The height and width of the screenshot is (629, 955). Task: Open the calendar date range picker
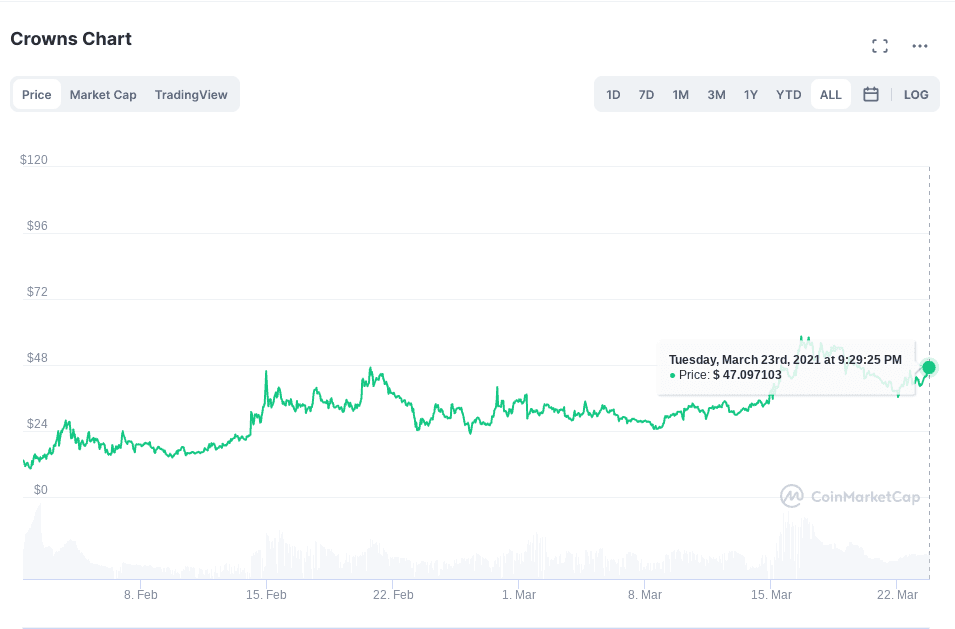pyautogui.click(x=871, y=94)
